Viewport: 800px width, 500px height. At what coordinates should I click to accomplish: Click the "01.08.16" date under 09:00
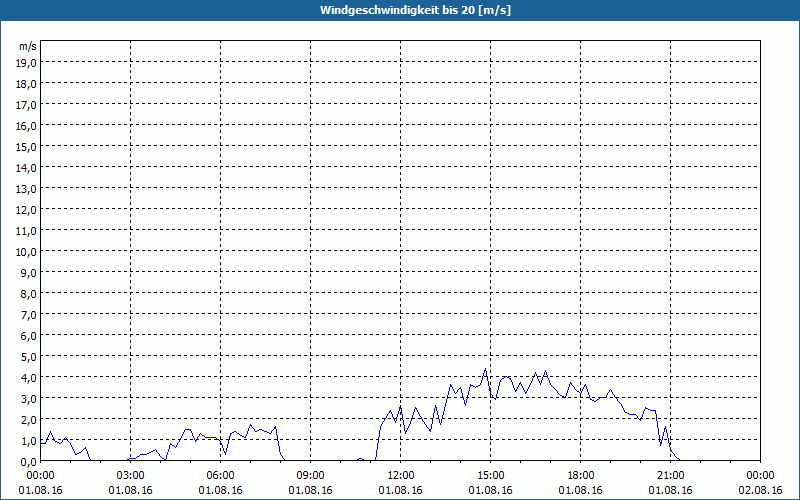[x=310, y=490]
